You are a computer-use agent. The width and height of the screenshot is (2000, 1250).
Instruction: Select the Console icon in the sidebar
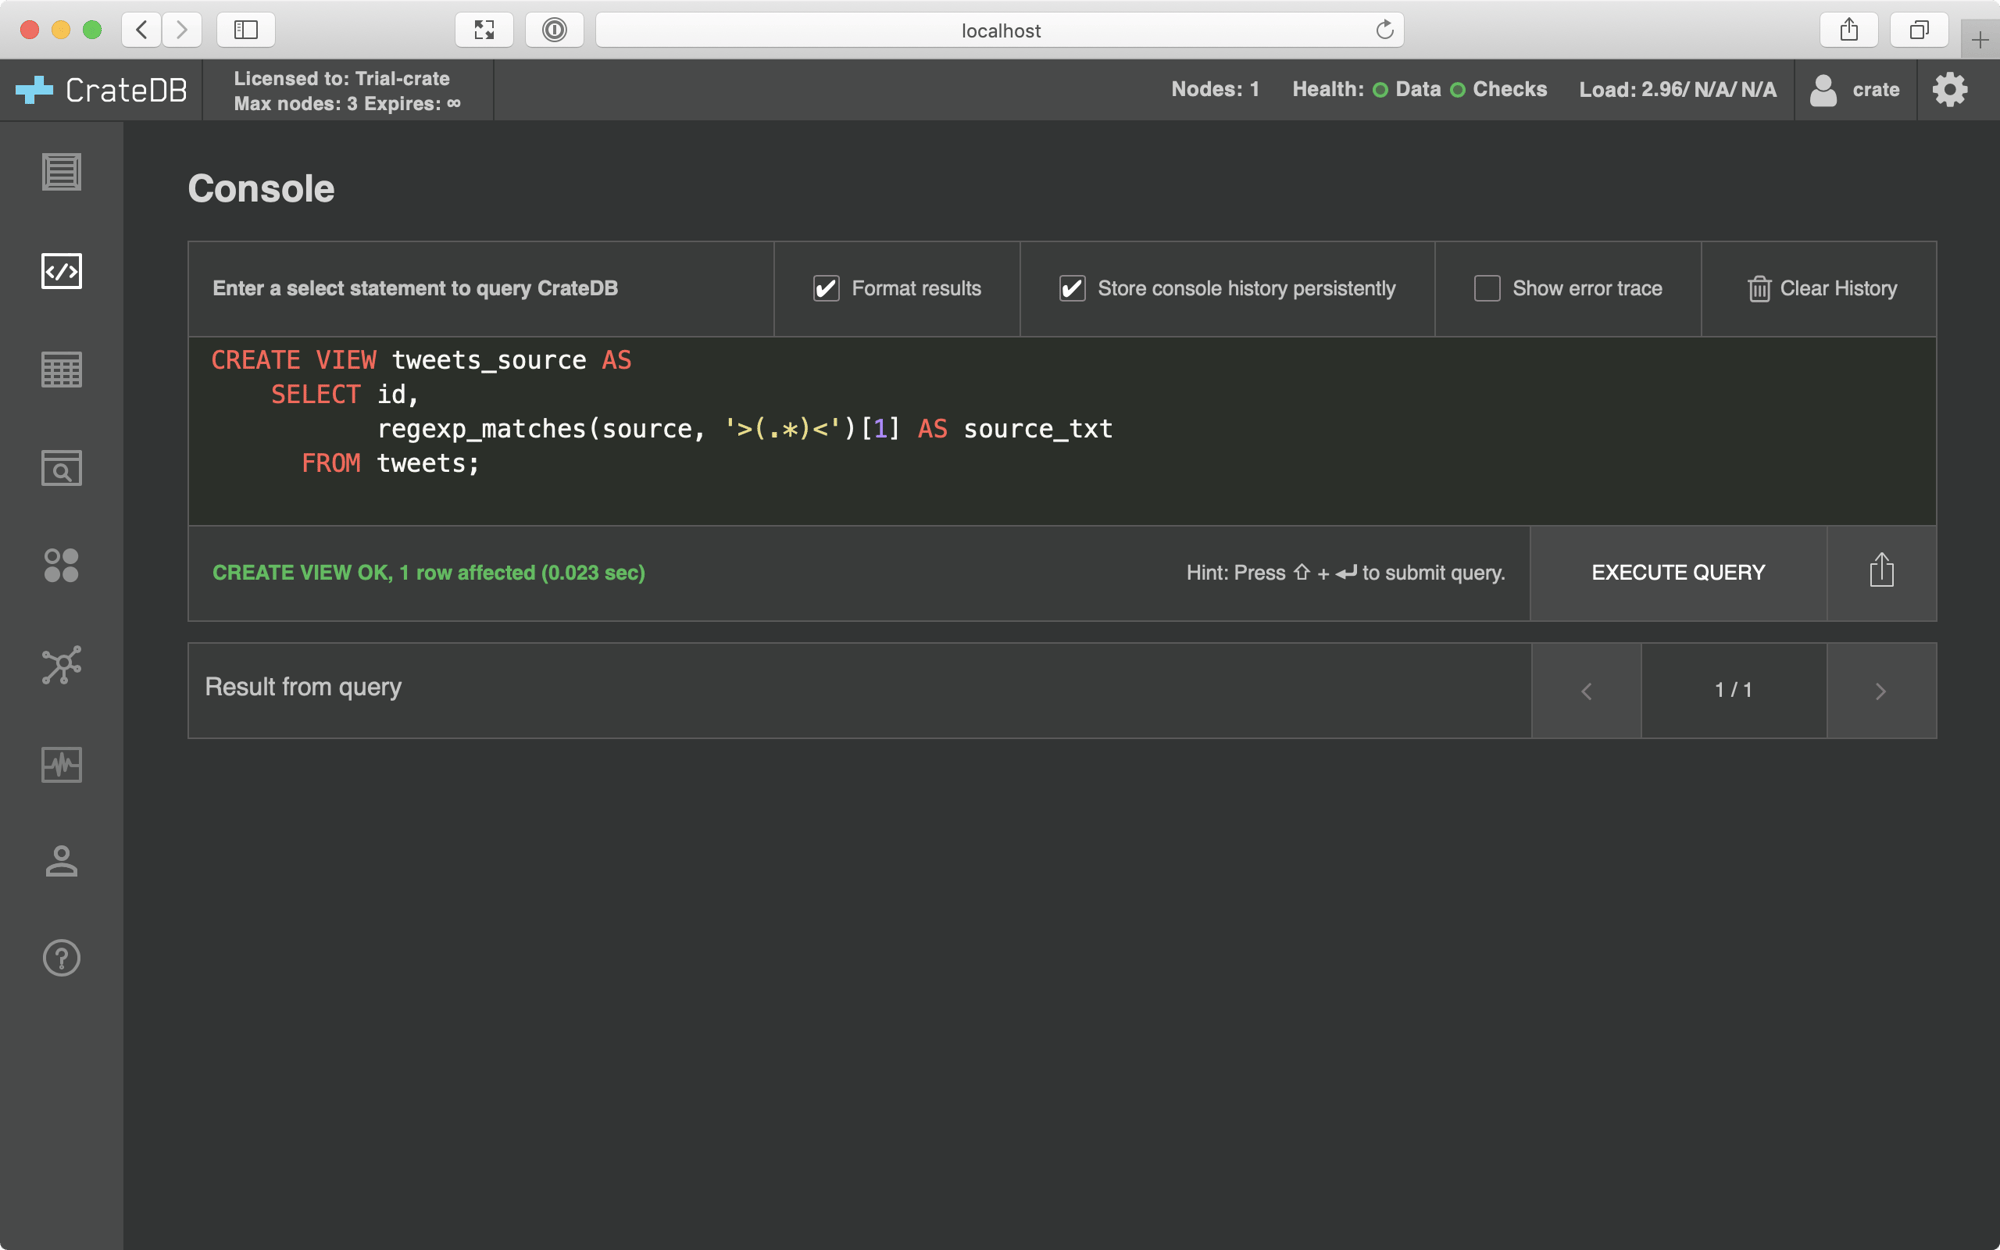61,270
